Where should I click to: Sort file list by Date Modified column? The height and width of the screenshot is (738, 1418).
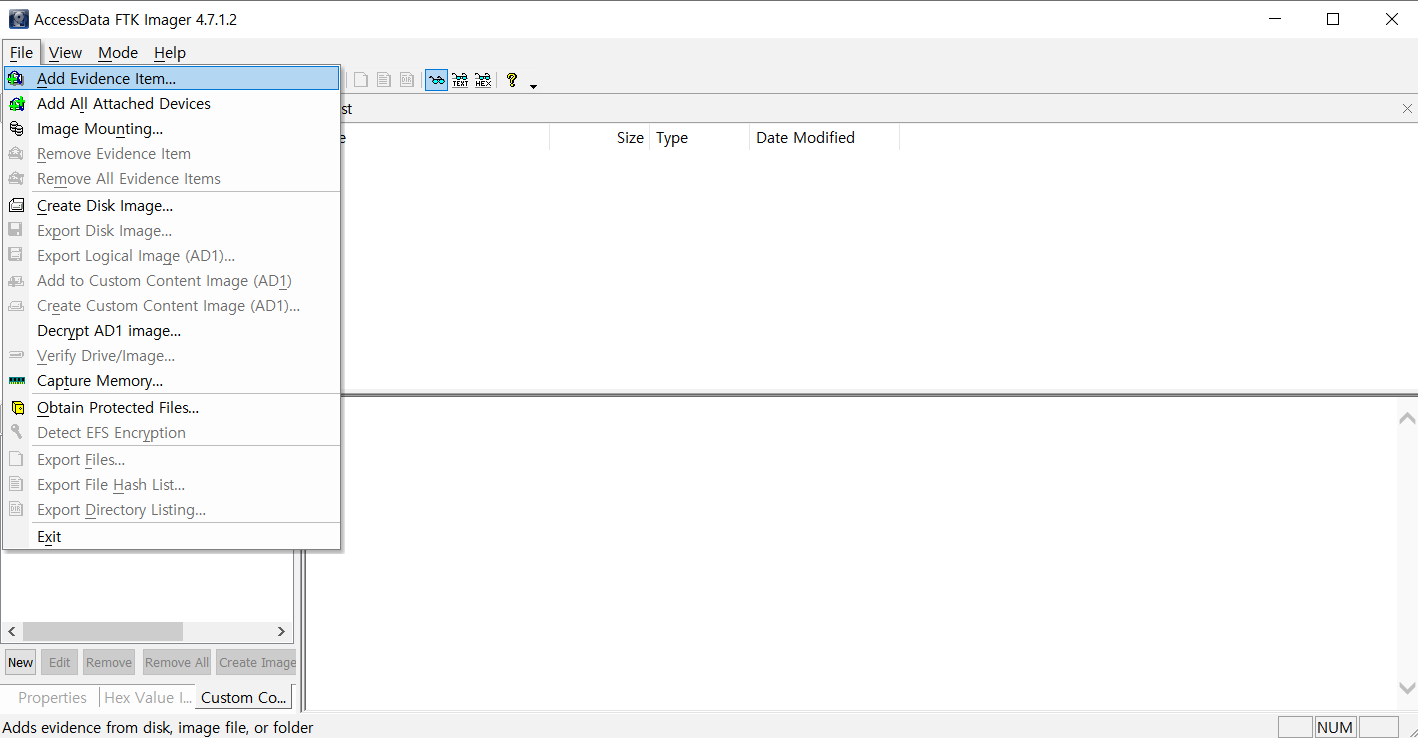point(825,138)
